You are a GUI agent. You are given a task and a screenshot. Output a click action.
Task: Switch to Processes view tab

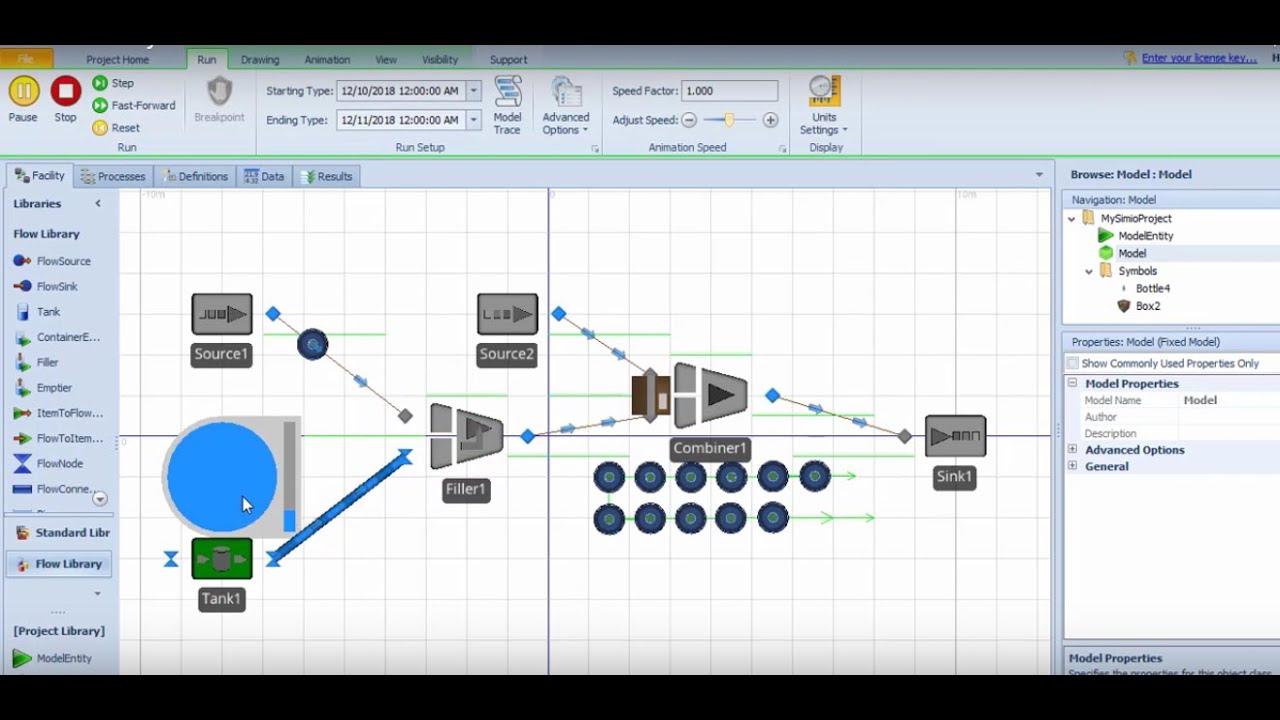pos(113,176)
